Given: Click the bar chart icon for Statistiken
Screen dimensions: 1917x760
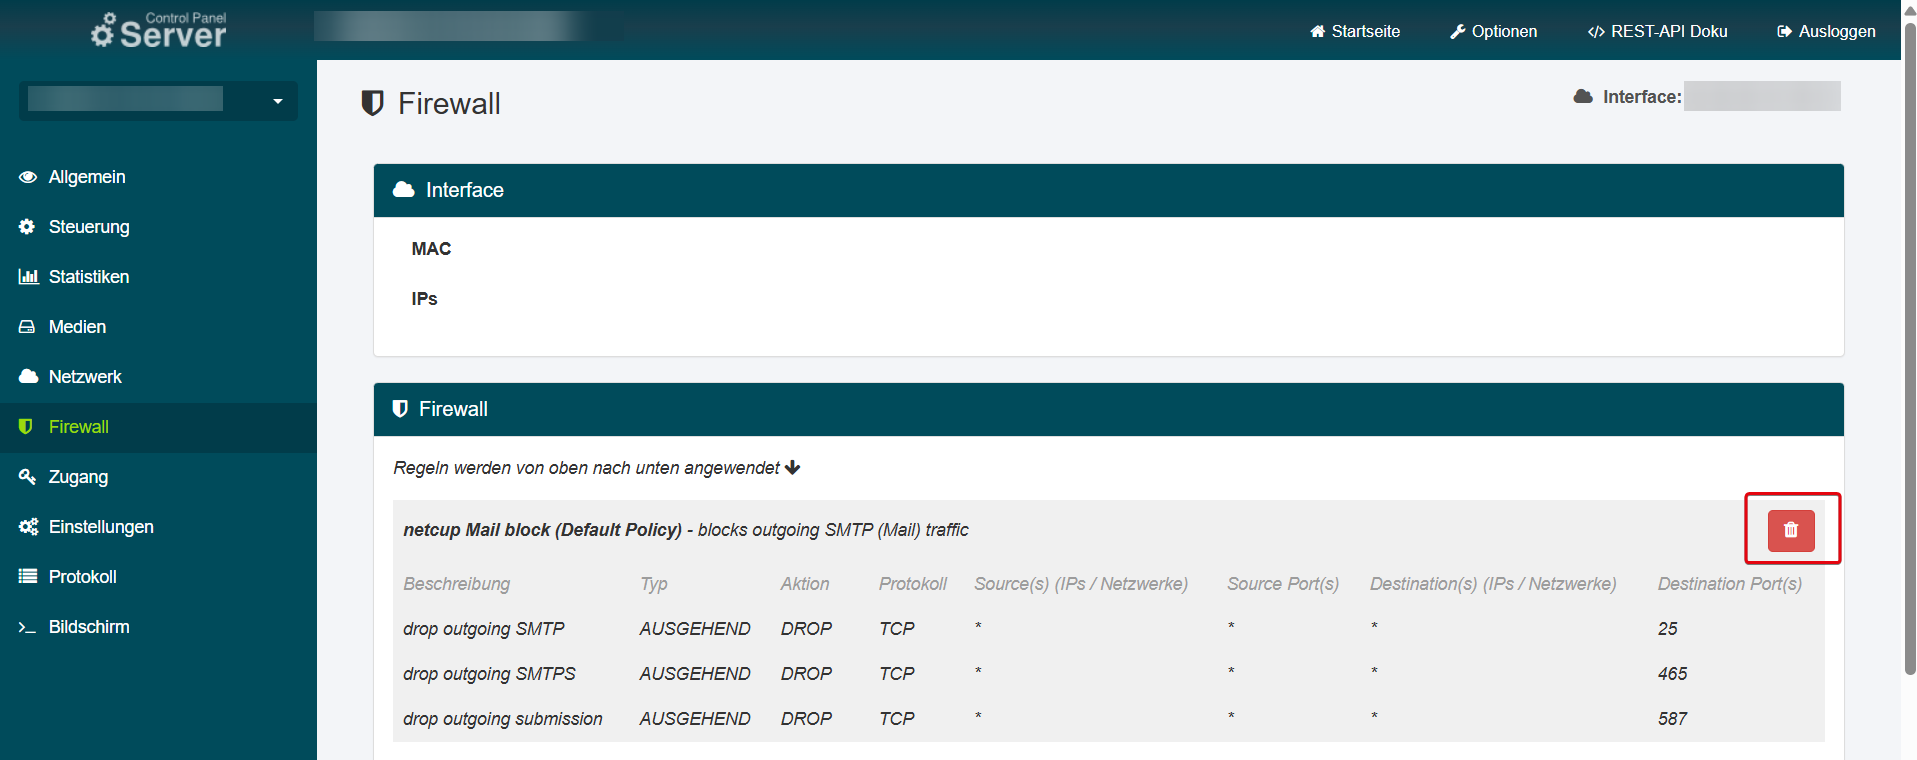Looking at the screenshot, I should [28, 277].
